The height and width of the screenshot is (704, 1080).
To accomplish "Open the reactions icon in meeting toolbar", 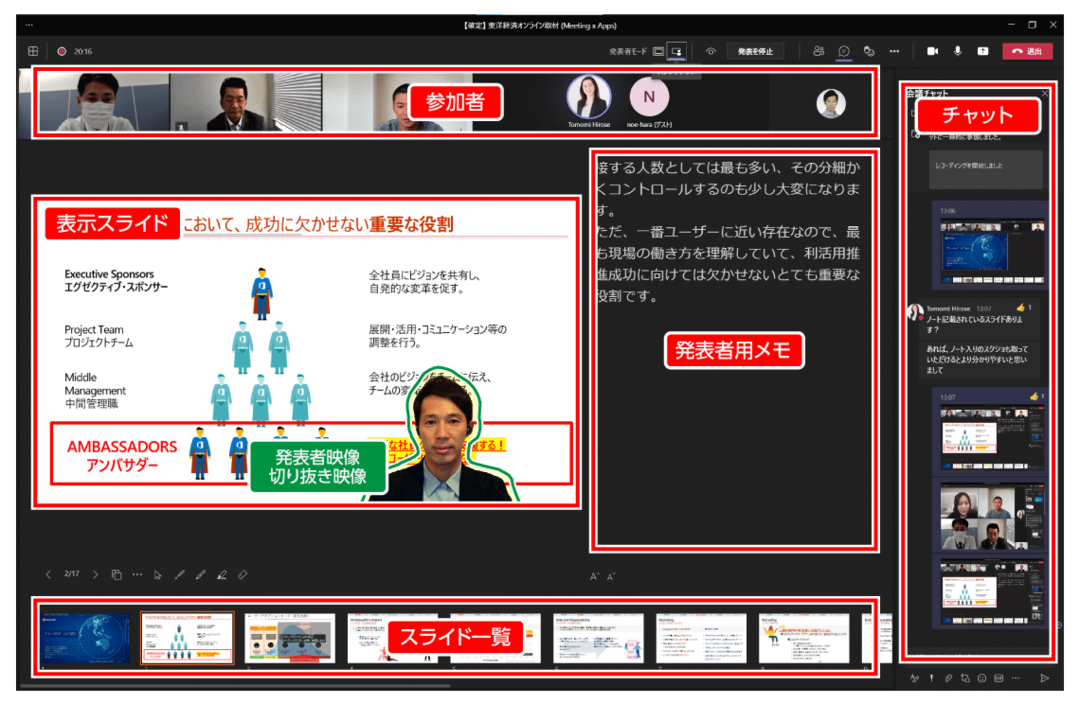I will click(869, 51).
